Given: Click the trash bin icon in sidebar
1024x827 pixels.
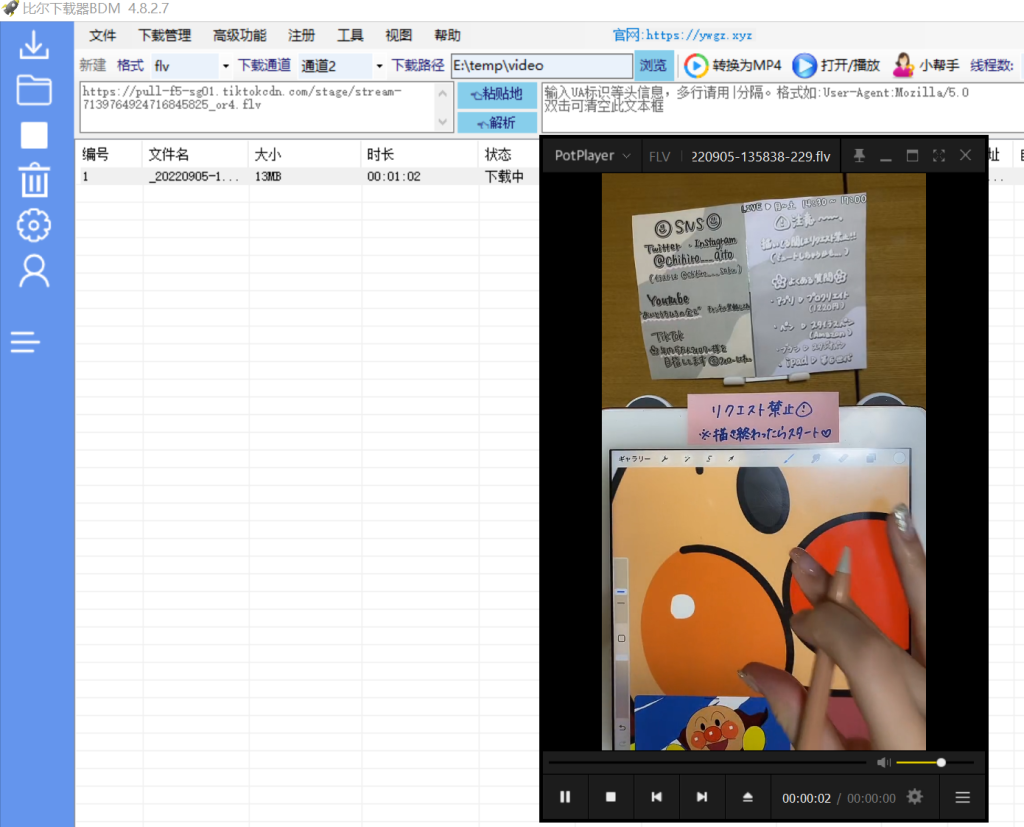Looking at the screenshot, I should pyautogui.click(x=34, y=180).
